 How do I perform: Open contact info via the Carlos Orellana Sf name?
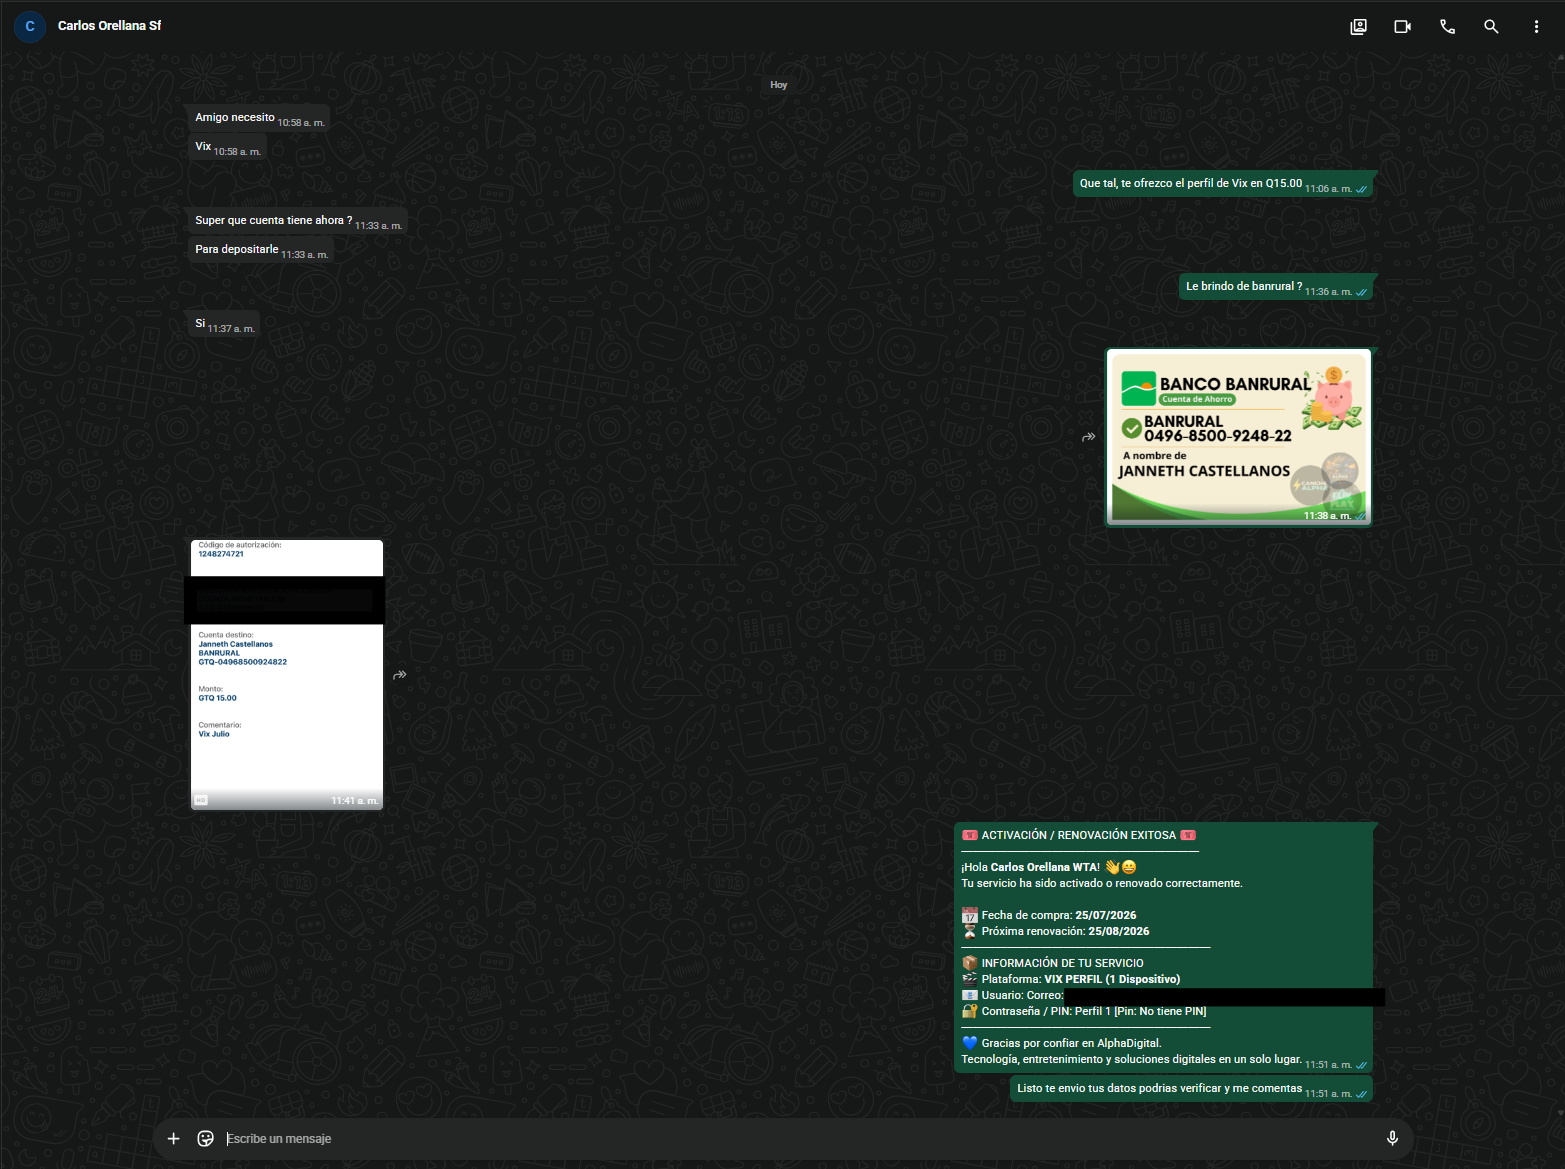point(109,26)
